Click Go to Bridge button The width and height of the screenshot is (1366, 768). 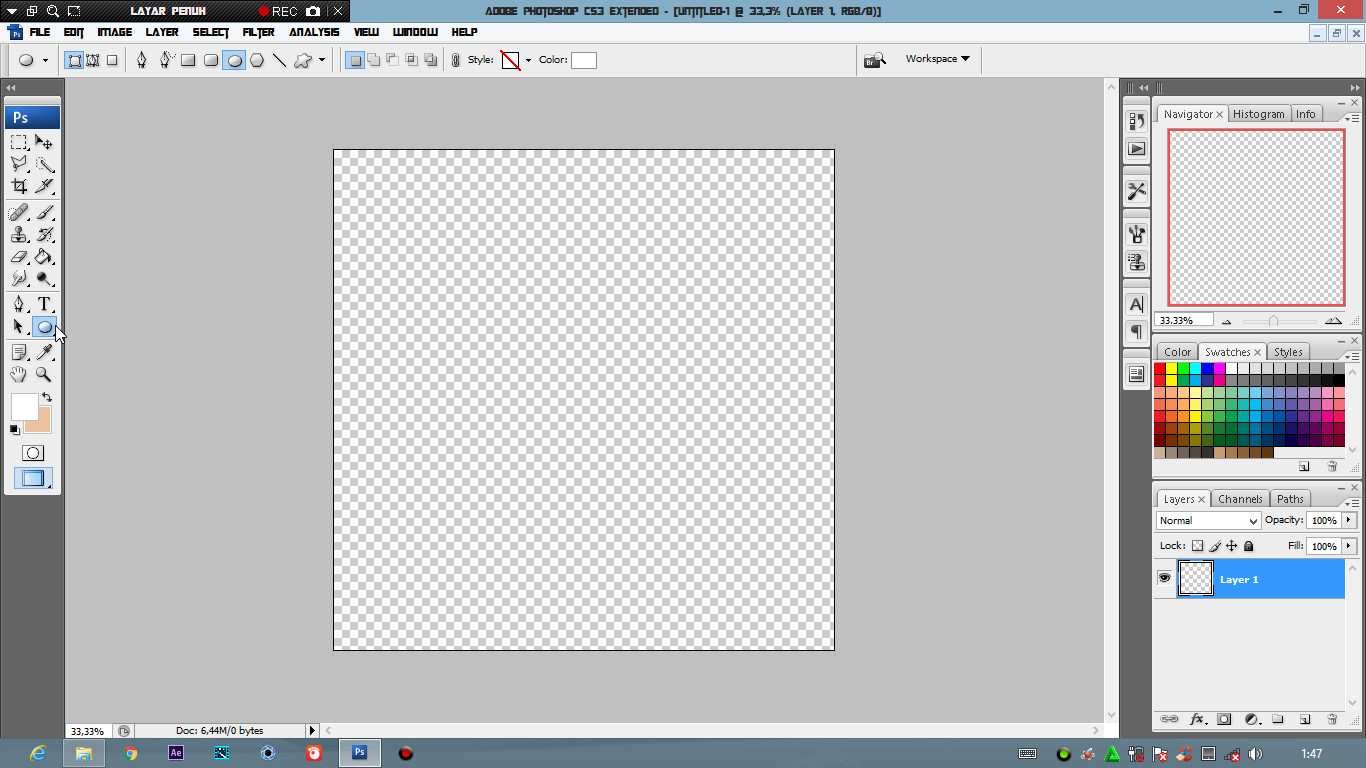(875, 60)
